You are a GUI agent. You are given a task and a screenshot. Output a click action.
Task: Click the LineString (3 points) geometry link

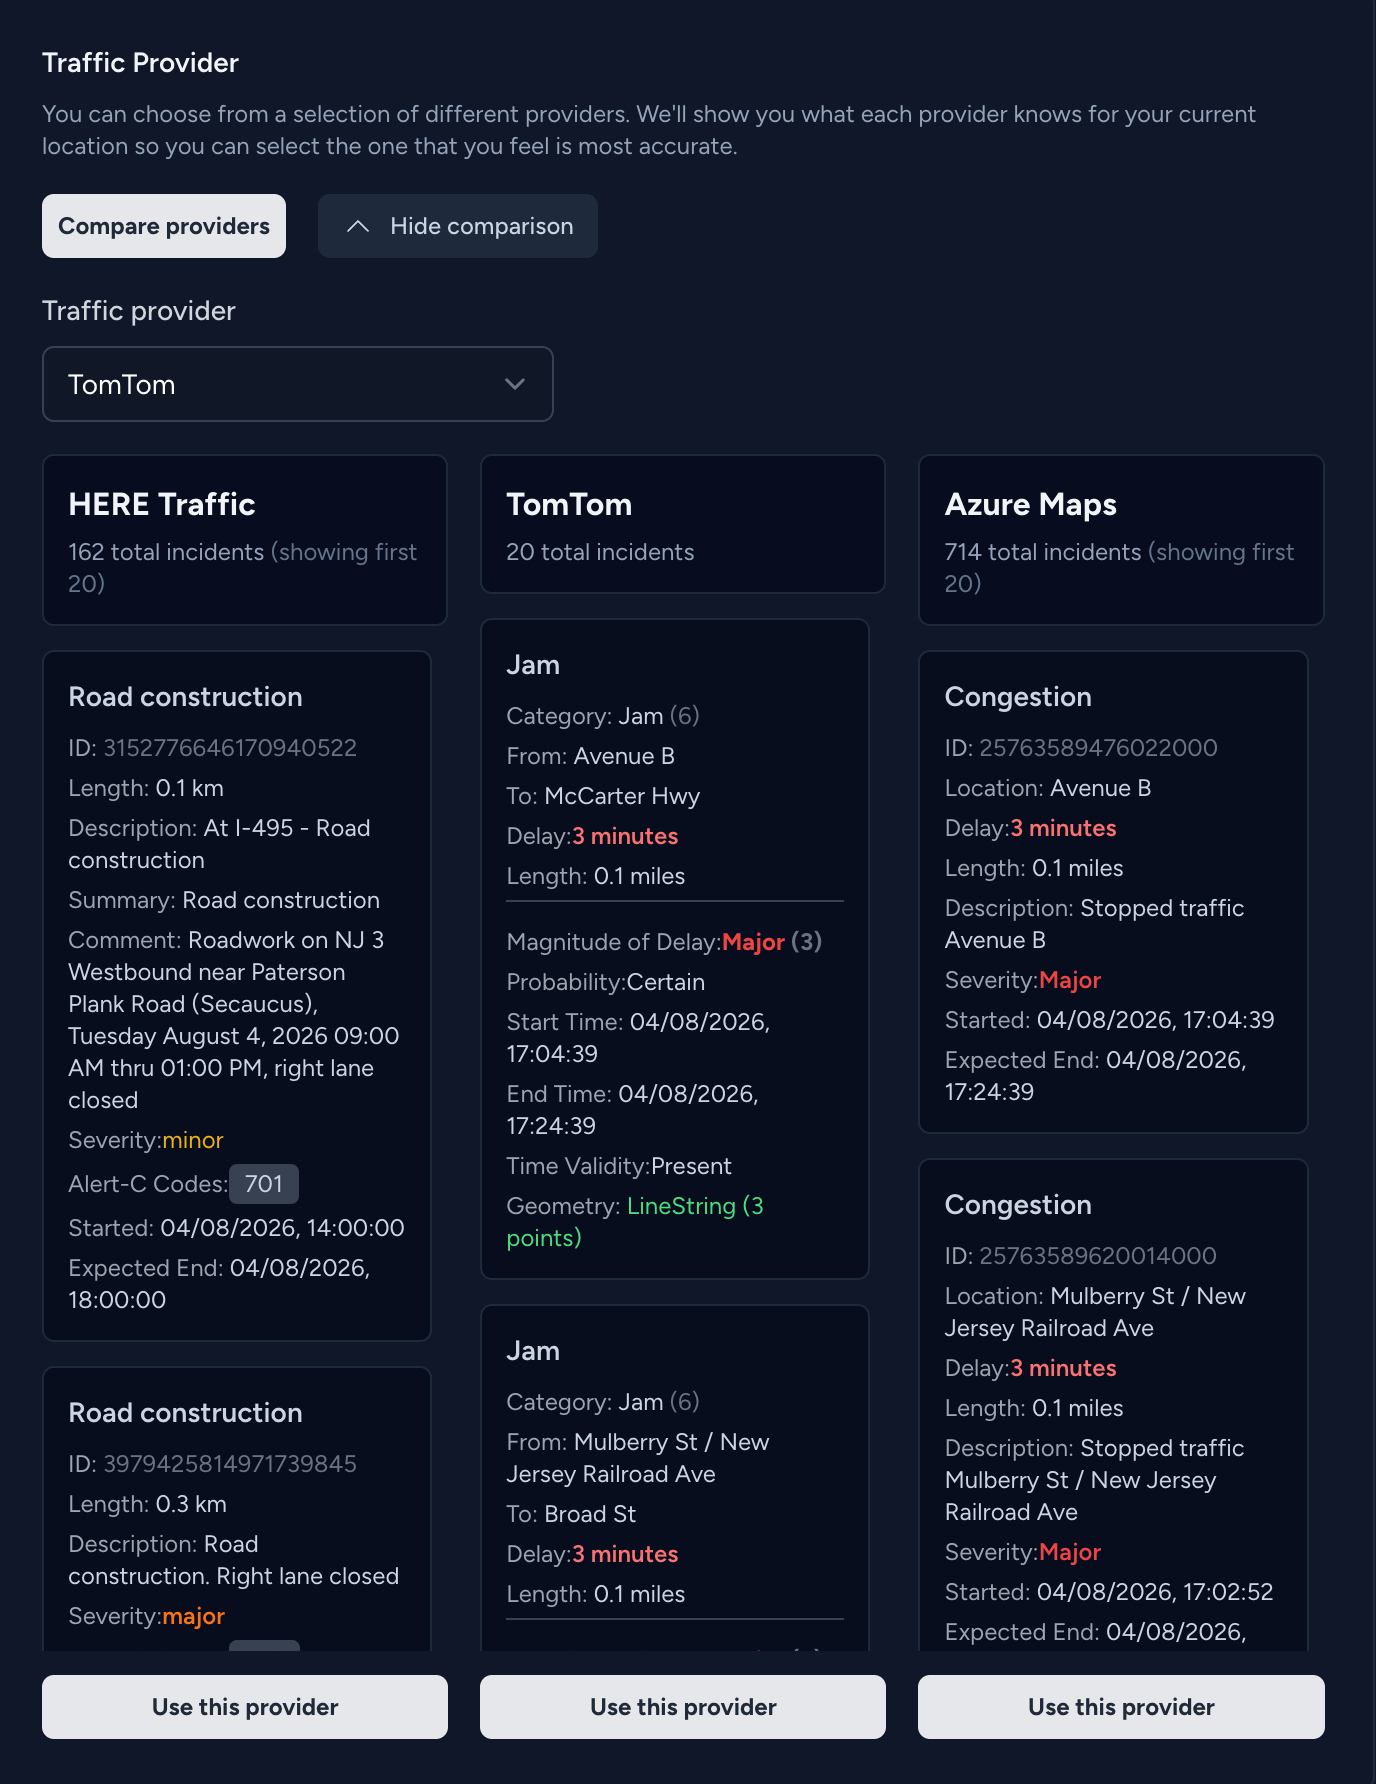[x=635, y=1222]
